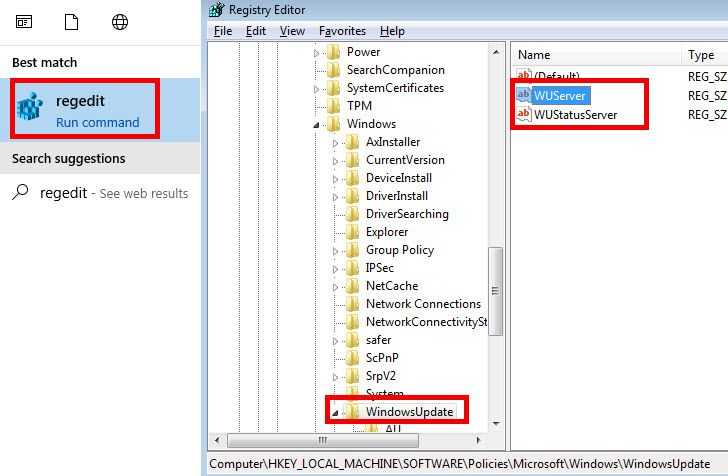
Task: Select the WUStatusServer value
Action: point(575,115)
